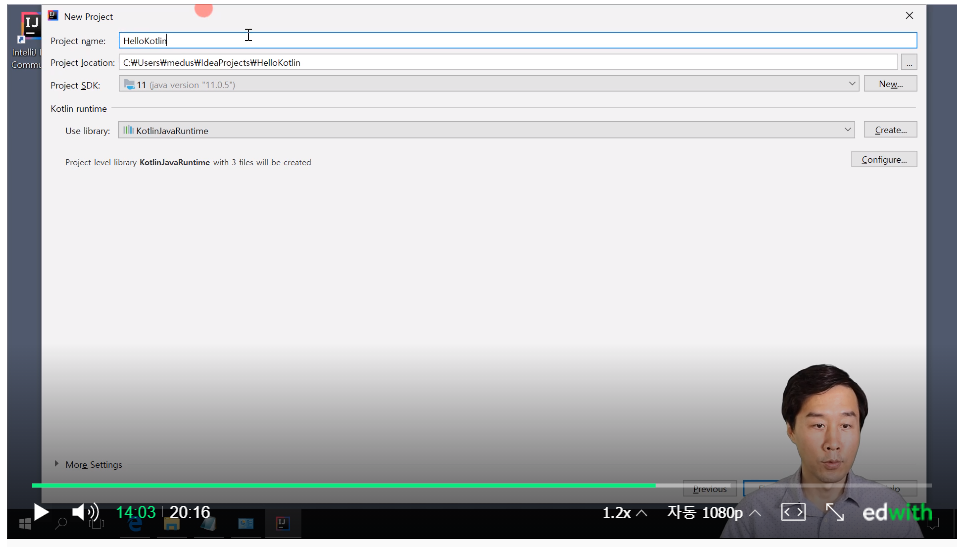Browse for project location with ellipsis button
The image size is (968, 547).
tap(909, 62)
